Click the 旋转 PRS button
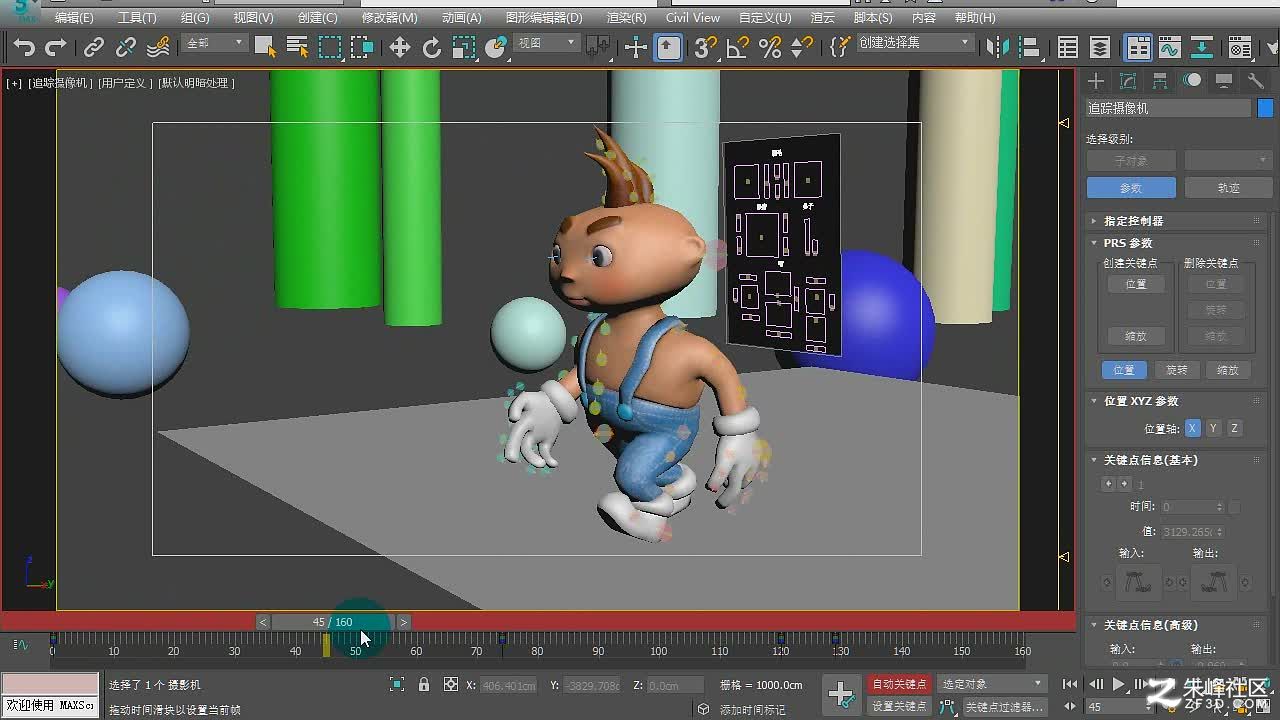Image resolution: width=1280 pixels, height=720 pixels. pos(1177,370)
